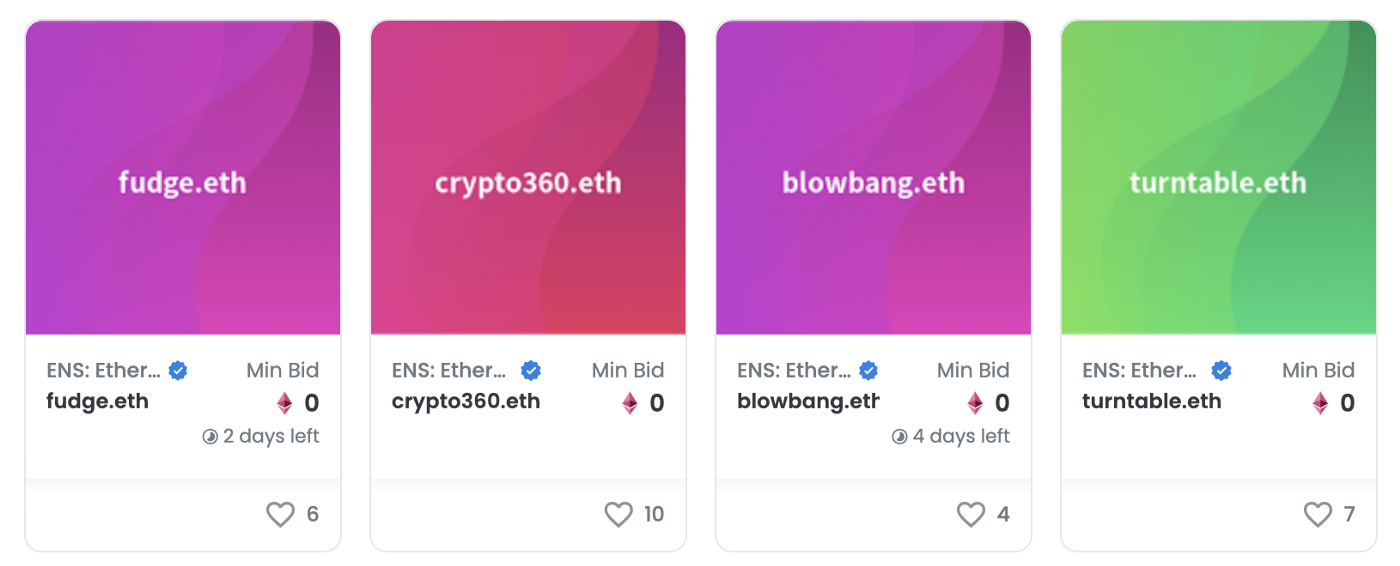Screen dimensions: 1400x566
Task: Favorite crypto360.eth using the heart icon
Action: [x=619, y=514]
